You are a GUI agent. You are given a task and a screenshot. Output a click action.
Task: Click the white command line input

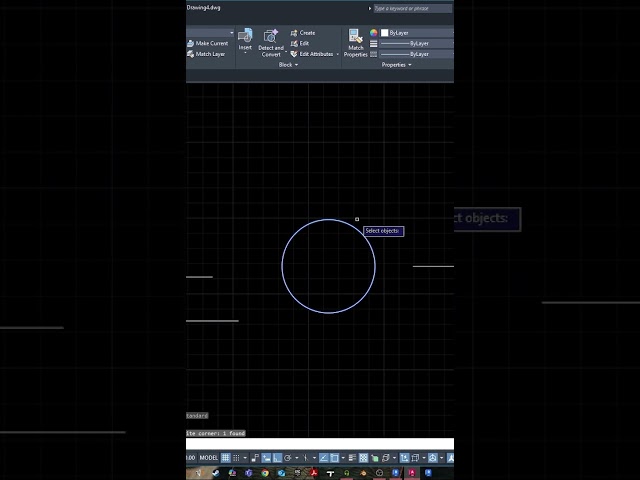[x=320, y=444]
